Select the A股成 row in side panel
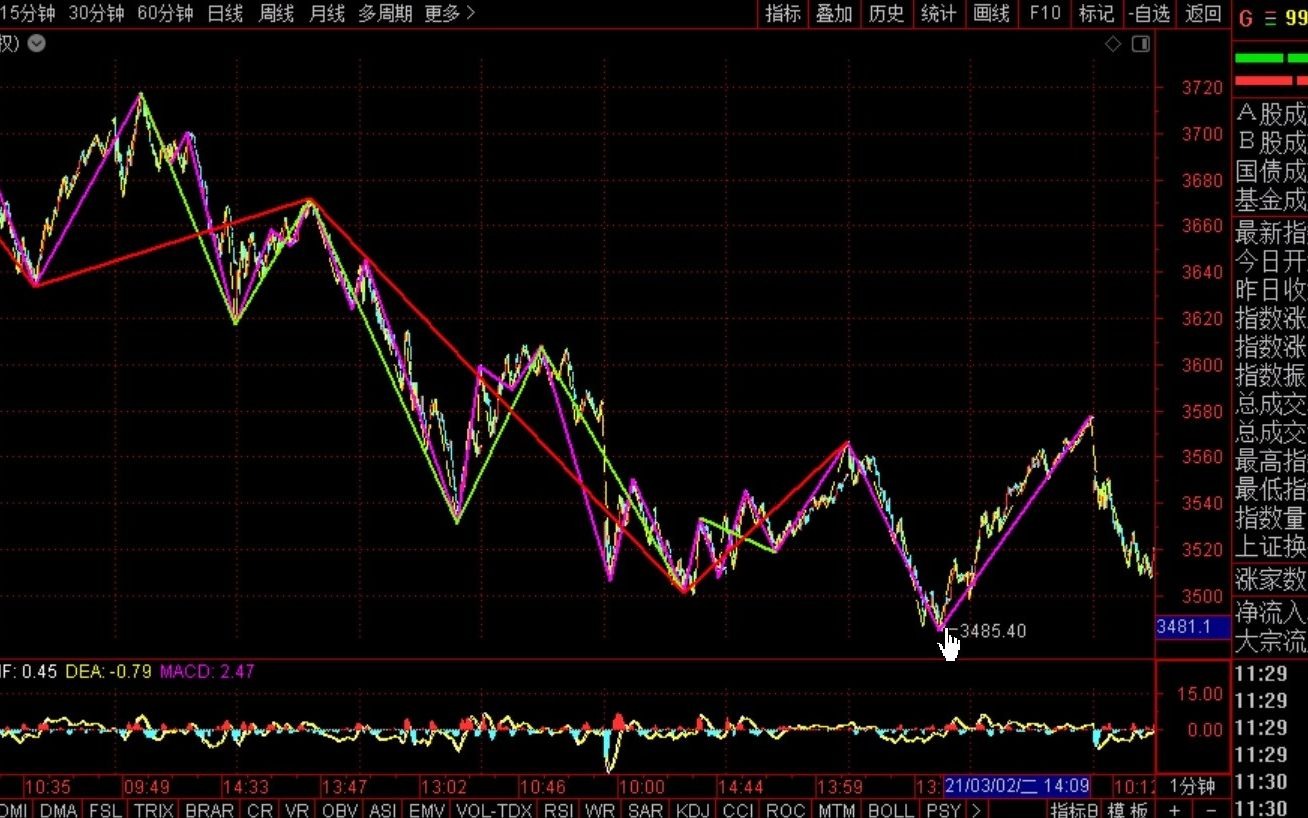1308x818 pixels. [1270, 113]
